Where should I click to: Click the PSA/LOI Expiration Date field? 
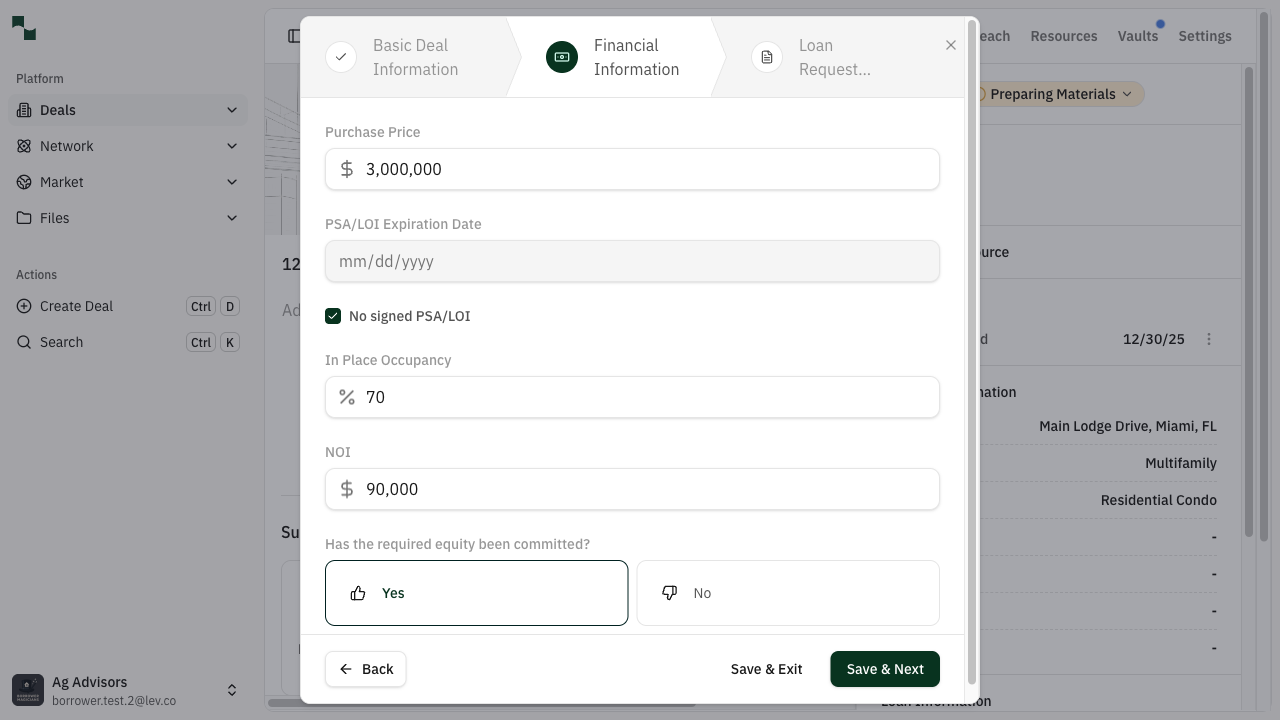632,261
